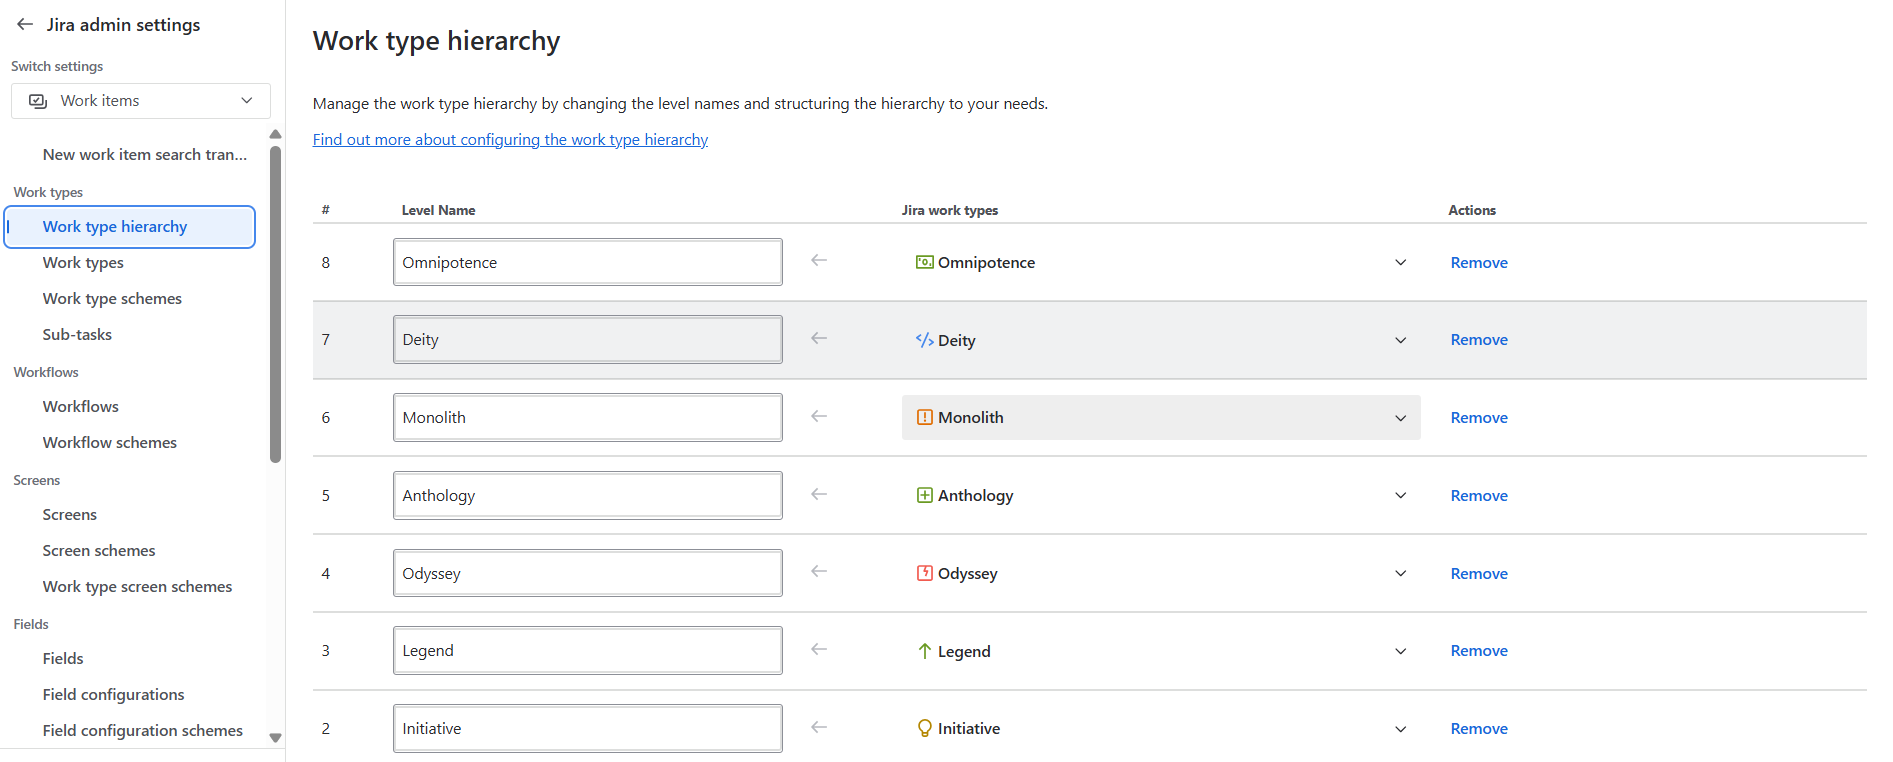Click the left arrow in the Monolith row
This screenshot has height=762, width=1893.
pos(819,416)
